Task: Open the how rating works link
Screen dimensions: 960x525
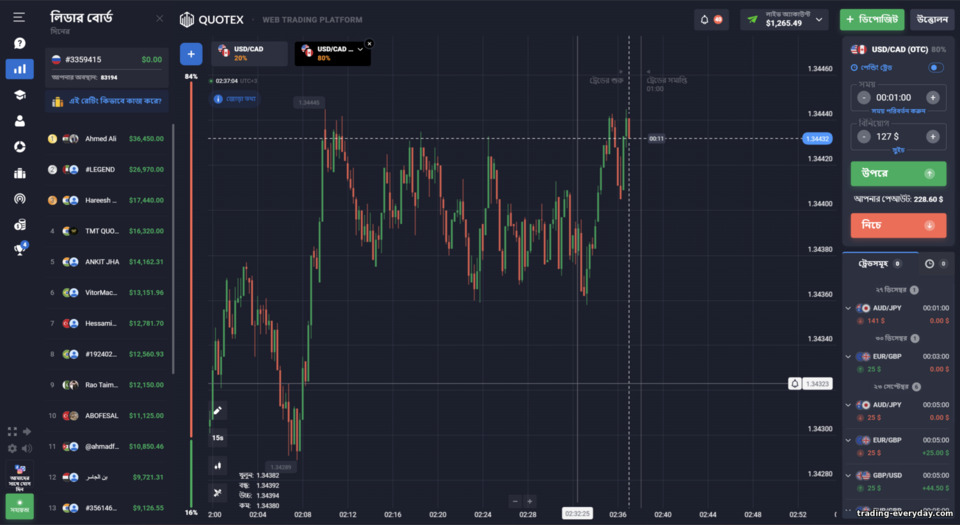Action: click(x=107, y=101)
